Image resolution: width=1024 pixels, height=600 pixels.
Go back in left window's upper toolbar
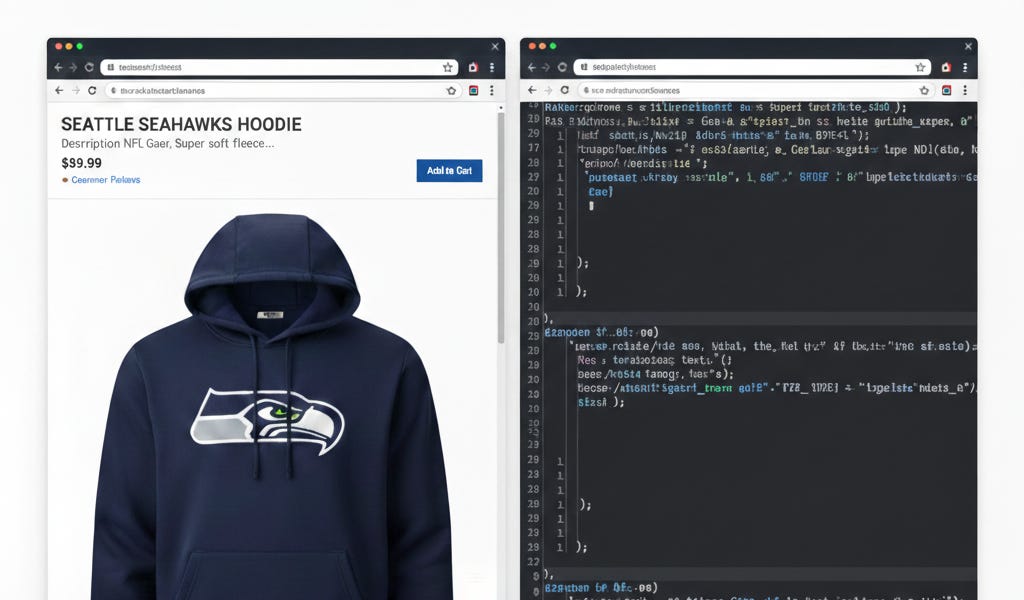pyautogui.click(x=59, y=67)
